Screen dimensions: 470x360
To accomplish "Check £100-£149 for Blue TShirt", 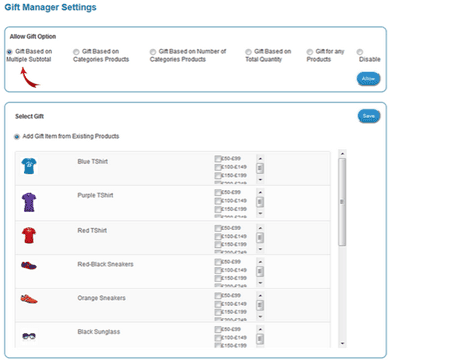I will [x=218, y=167].
